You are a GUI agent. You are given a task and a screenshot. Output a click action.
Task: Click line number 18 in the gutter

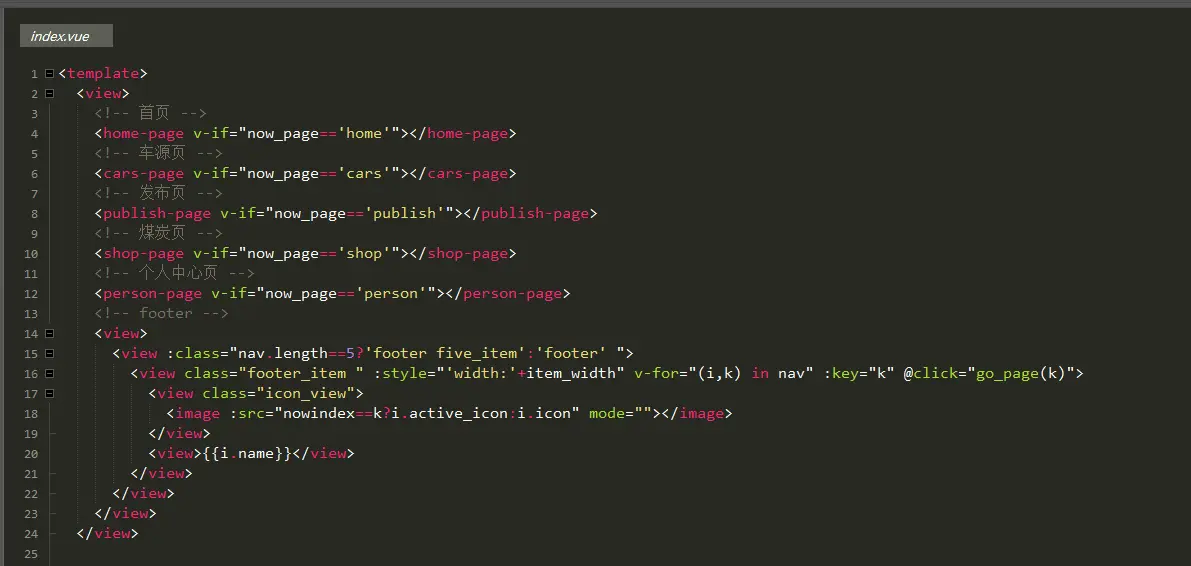(31, 414)
